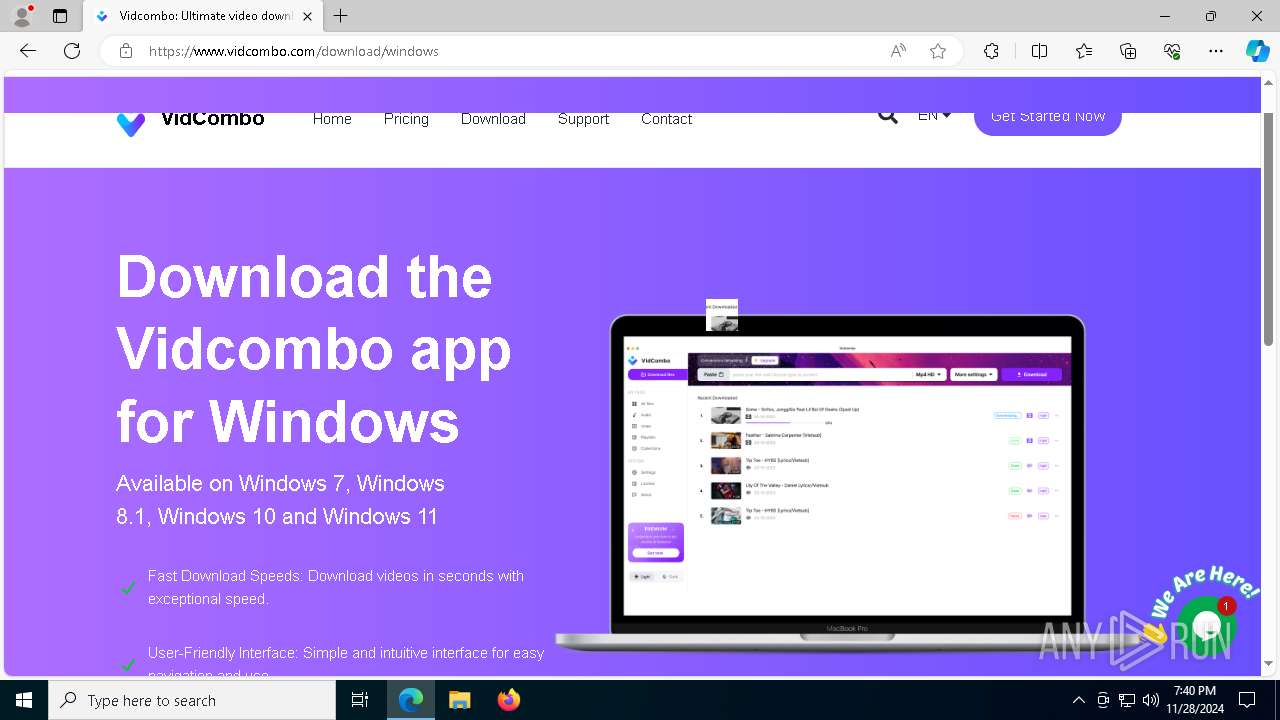Select the Vidcombo browser tab
This screenshot has width=1280, height=720.
pos(204,16)
